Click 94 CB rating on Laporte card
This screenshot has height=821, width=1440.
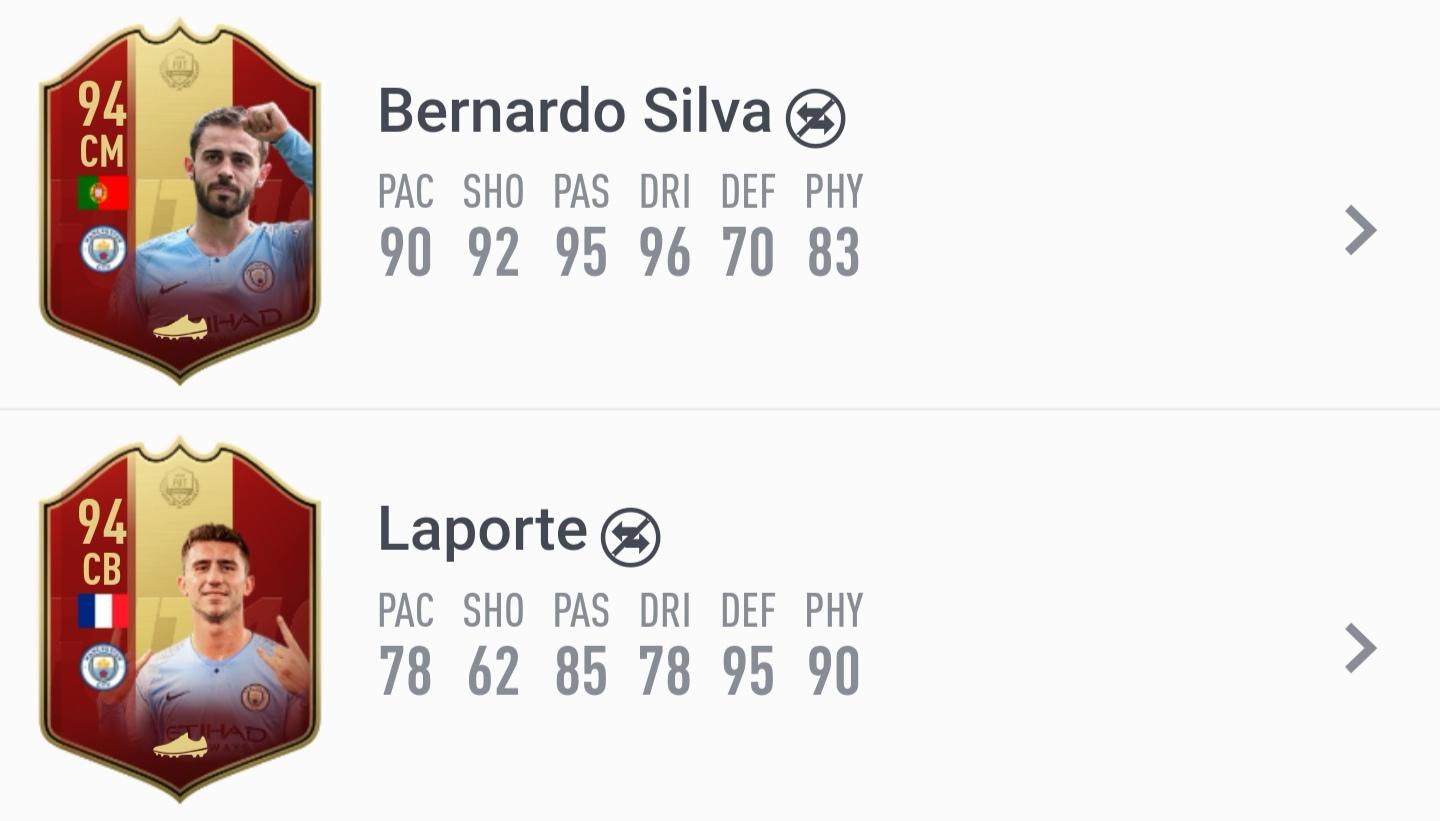[102, 544]
